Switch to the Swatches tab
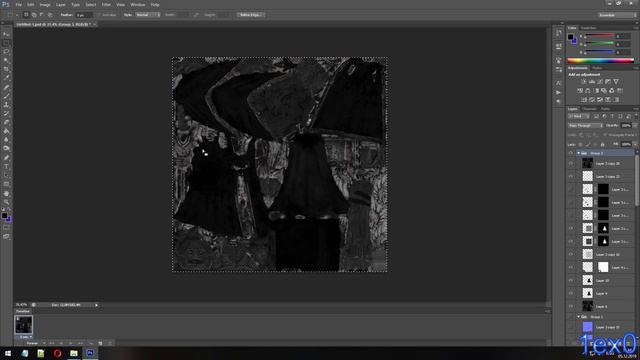 pos(588,28)
